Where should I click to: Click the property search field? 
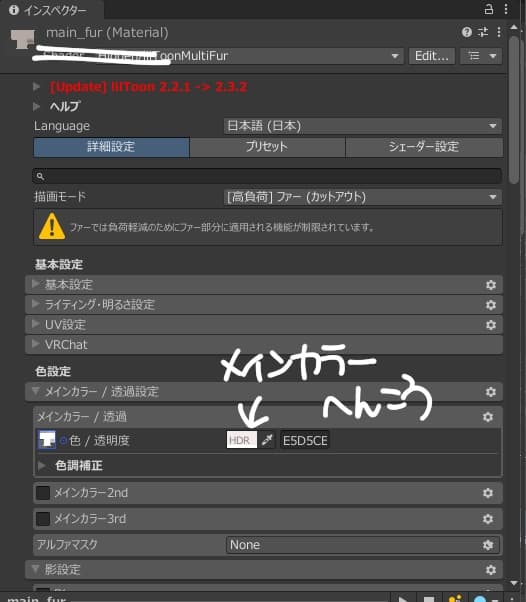coord(267,176)
